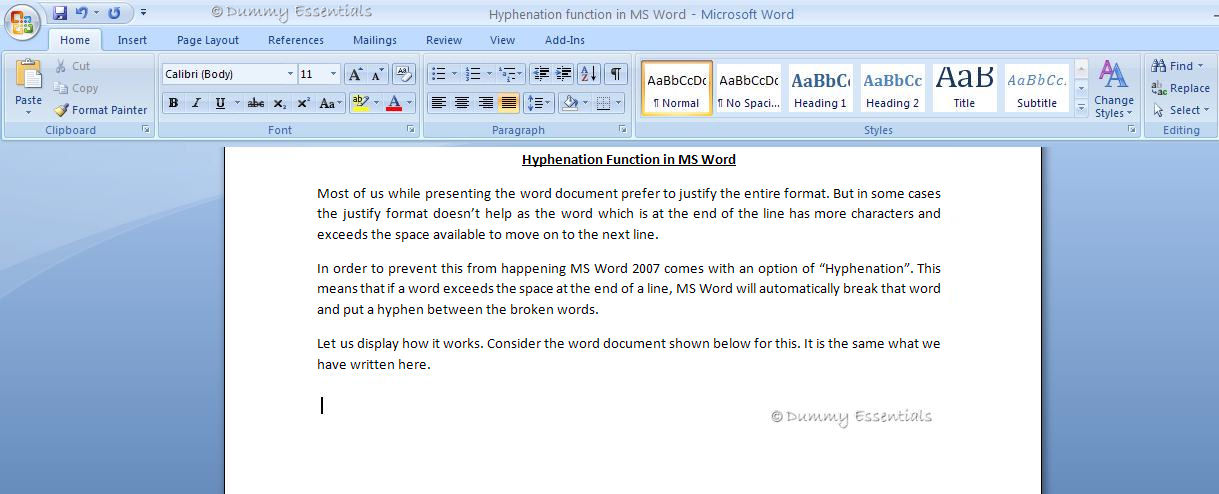Screen dimensions: 1219x494
Task: Apply text highlight color
Action: click(360, 103)
